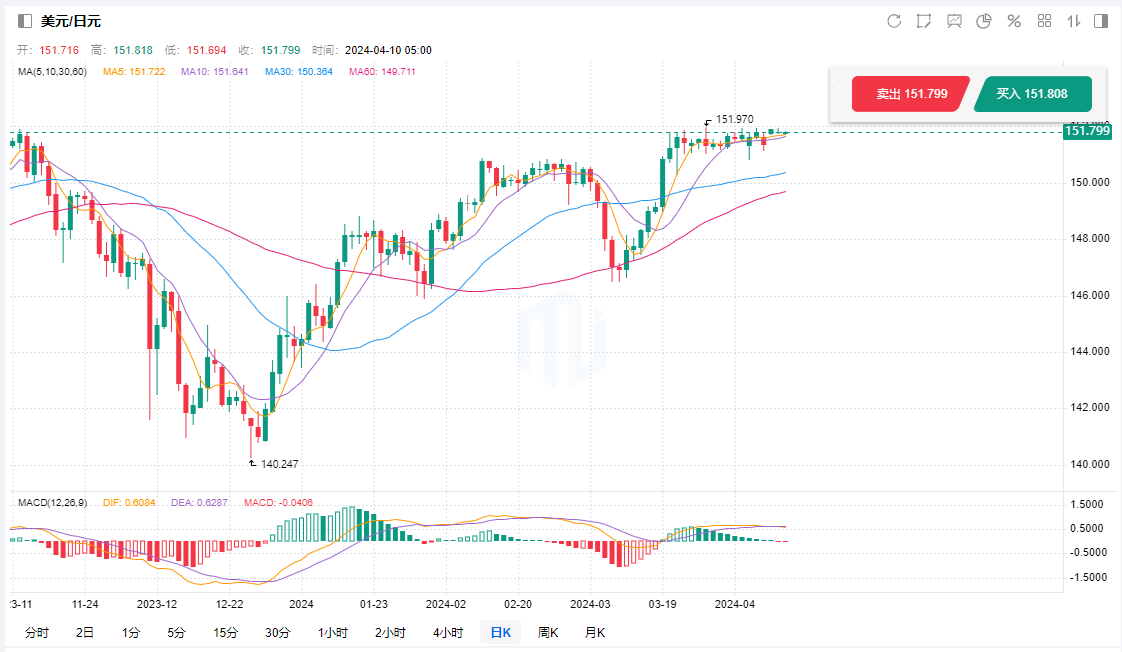Click the up-down arrows icon
The height and width of the screenshot is (652, 1122).
[1074, 21]
